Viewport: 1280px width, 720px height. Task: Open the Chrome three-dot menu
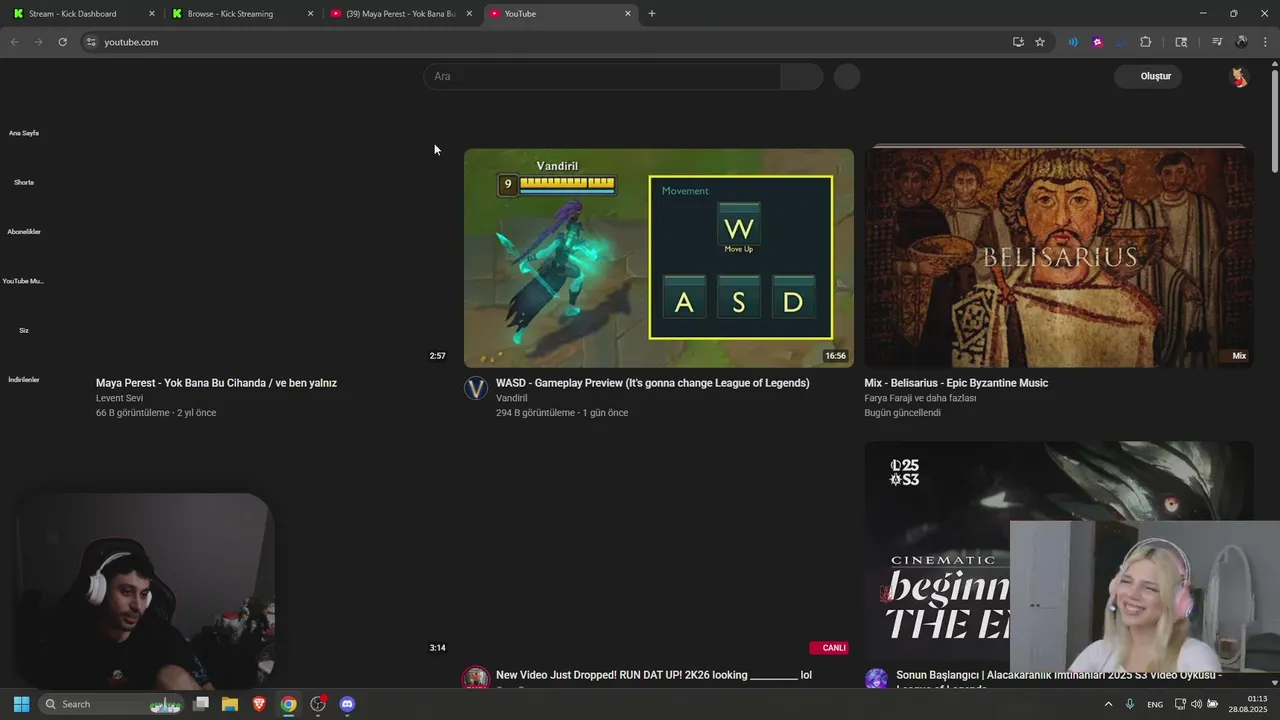click(x=1266, y=42)
